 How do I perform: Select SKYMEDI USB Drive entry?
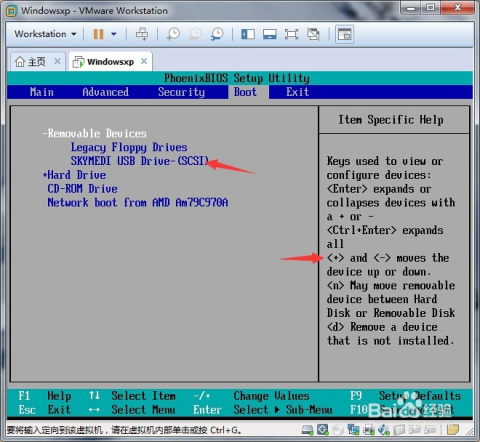140,161
